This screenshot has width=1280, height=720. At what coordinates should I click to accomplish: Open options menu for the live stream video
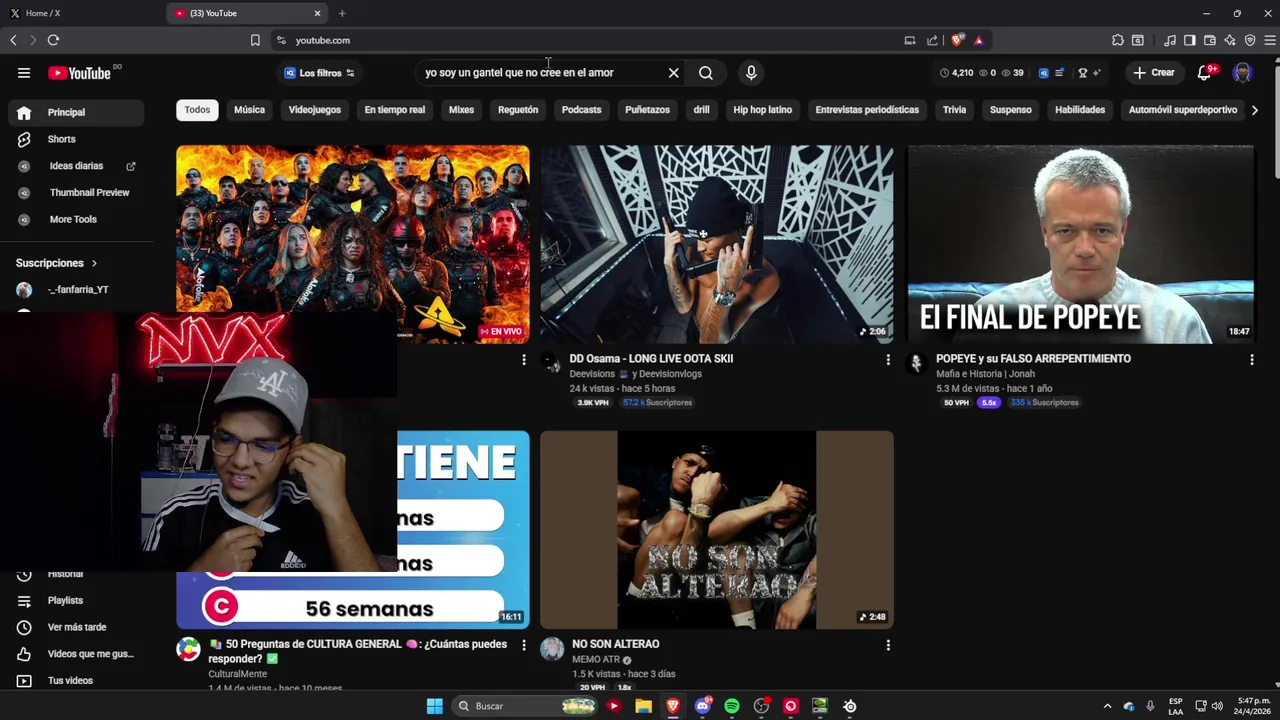coord(523,359)
